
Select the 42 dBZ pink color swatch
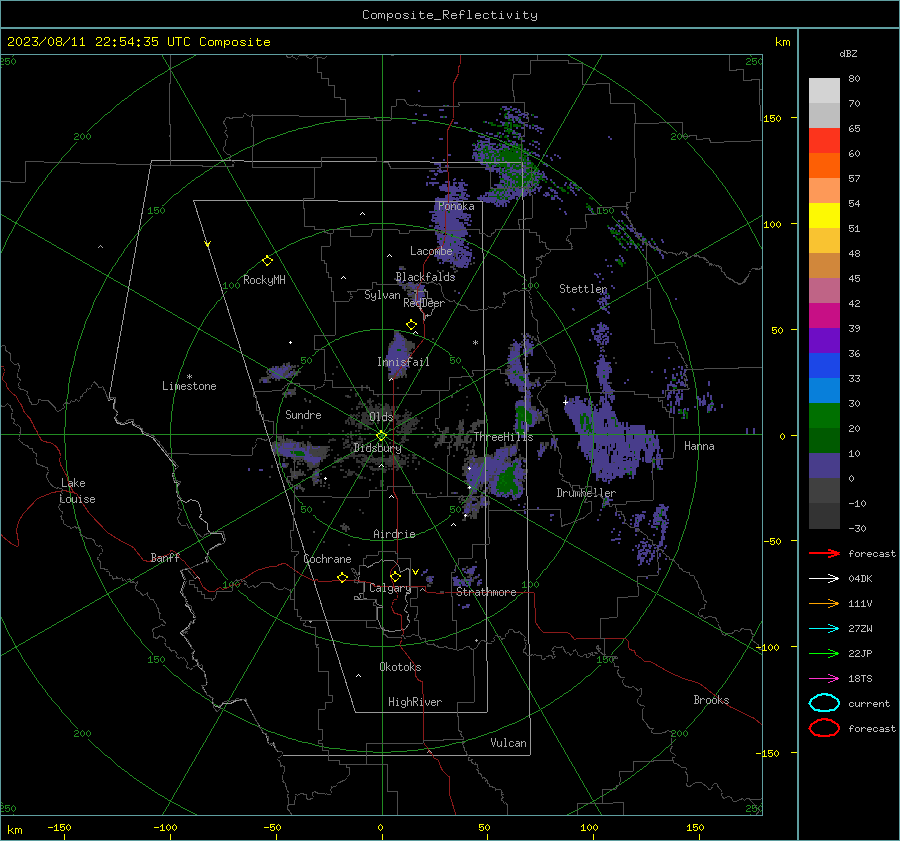(x=824, y=291)
